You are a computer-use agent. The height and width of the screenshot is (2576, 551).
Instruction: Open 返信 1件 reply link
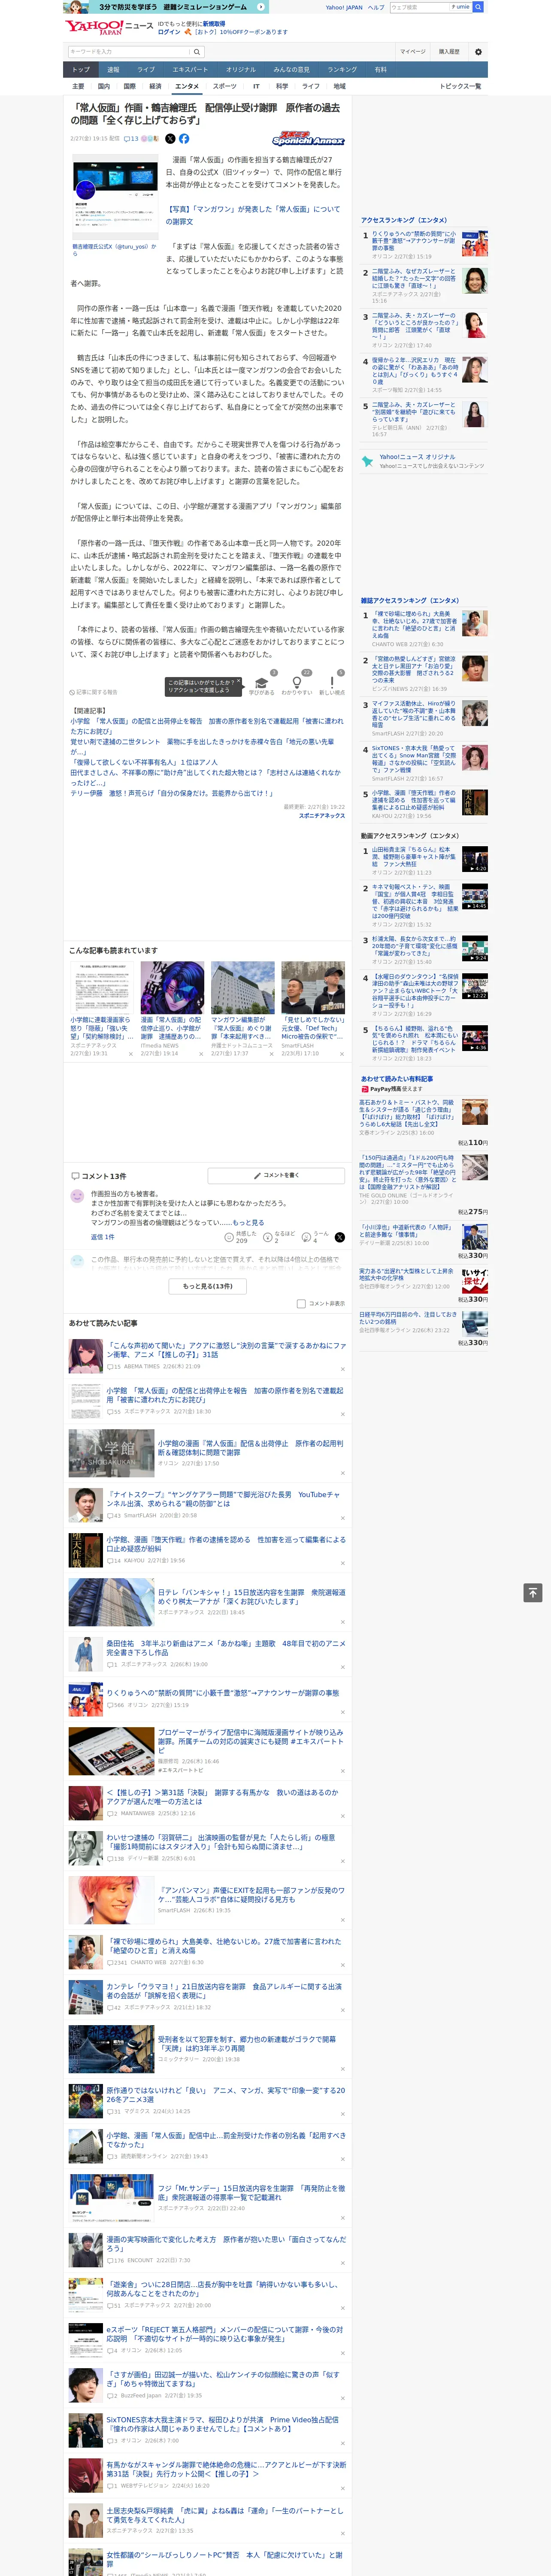click(x=103, y=1237)
